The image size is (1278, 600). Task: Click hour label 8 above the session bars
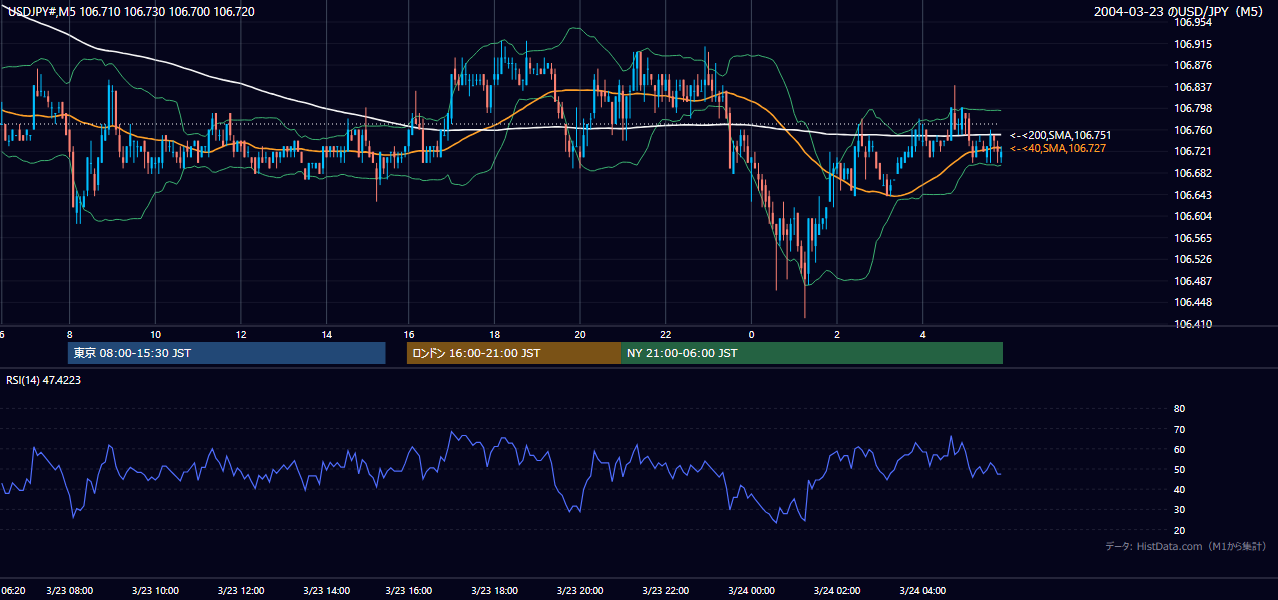(x=69, y=334)
